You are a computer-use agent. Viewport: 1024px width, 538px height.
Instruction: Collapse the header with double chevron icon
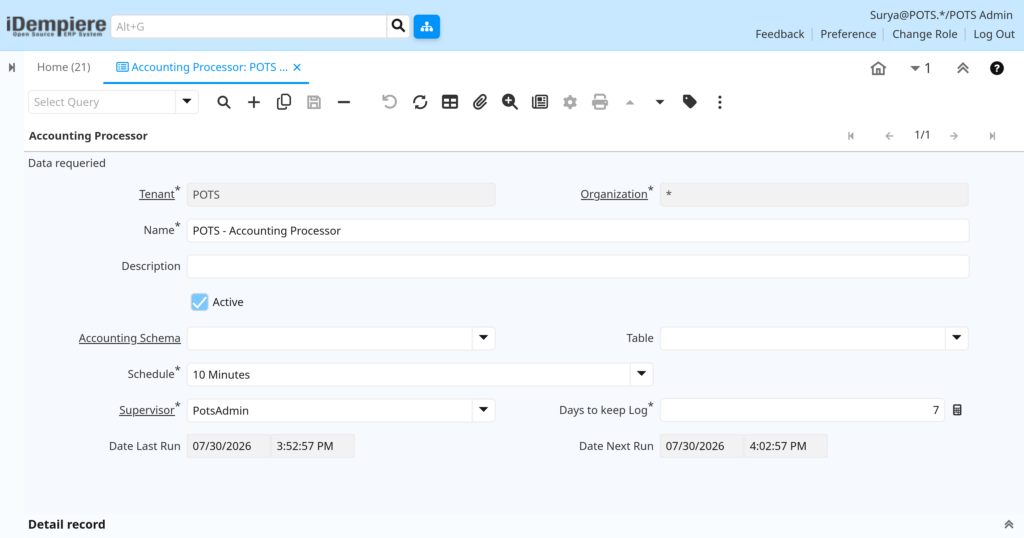(963, 68)
